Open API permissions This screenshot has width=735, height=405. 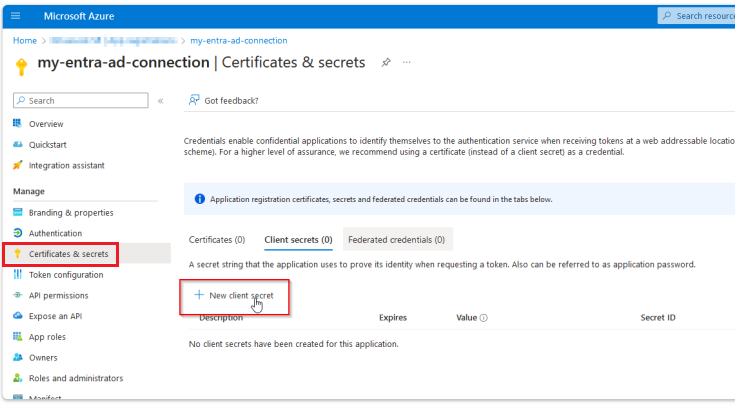coord(59,296)
